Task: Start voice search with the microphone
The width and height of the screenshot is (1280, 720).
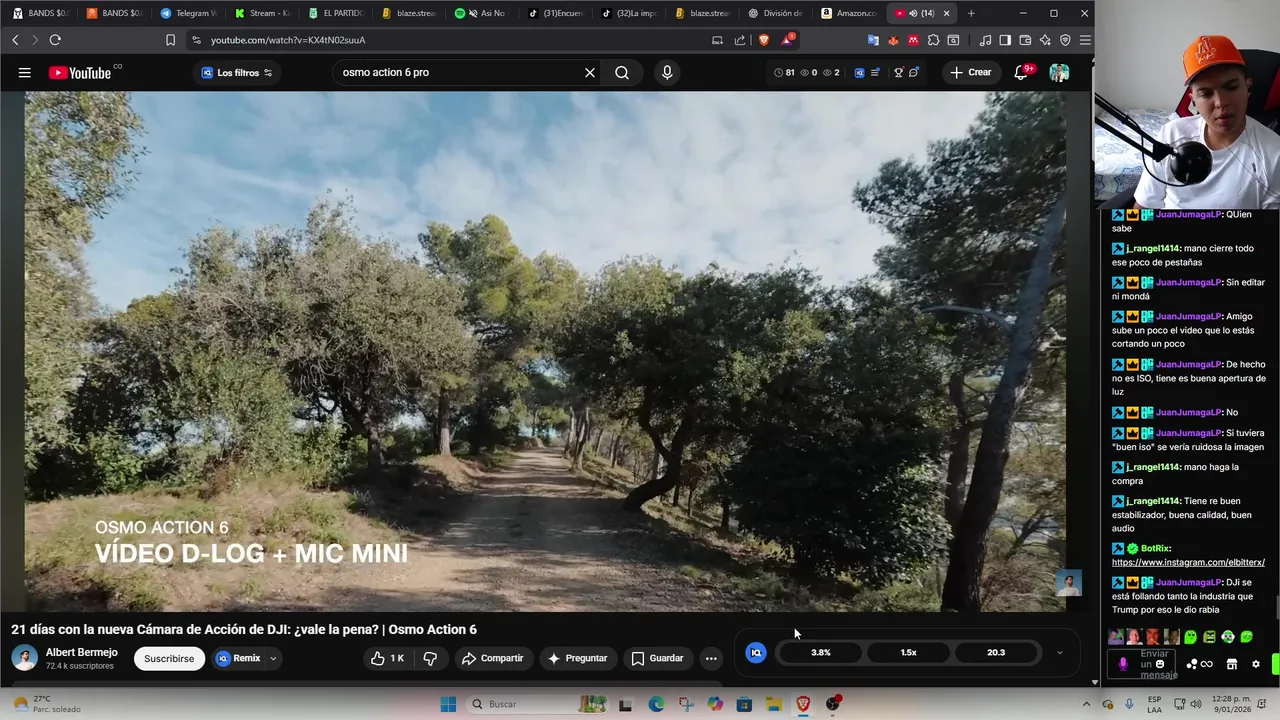Action: tap(667, 72)
